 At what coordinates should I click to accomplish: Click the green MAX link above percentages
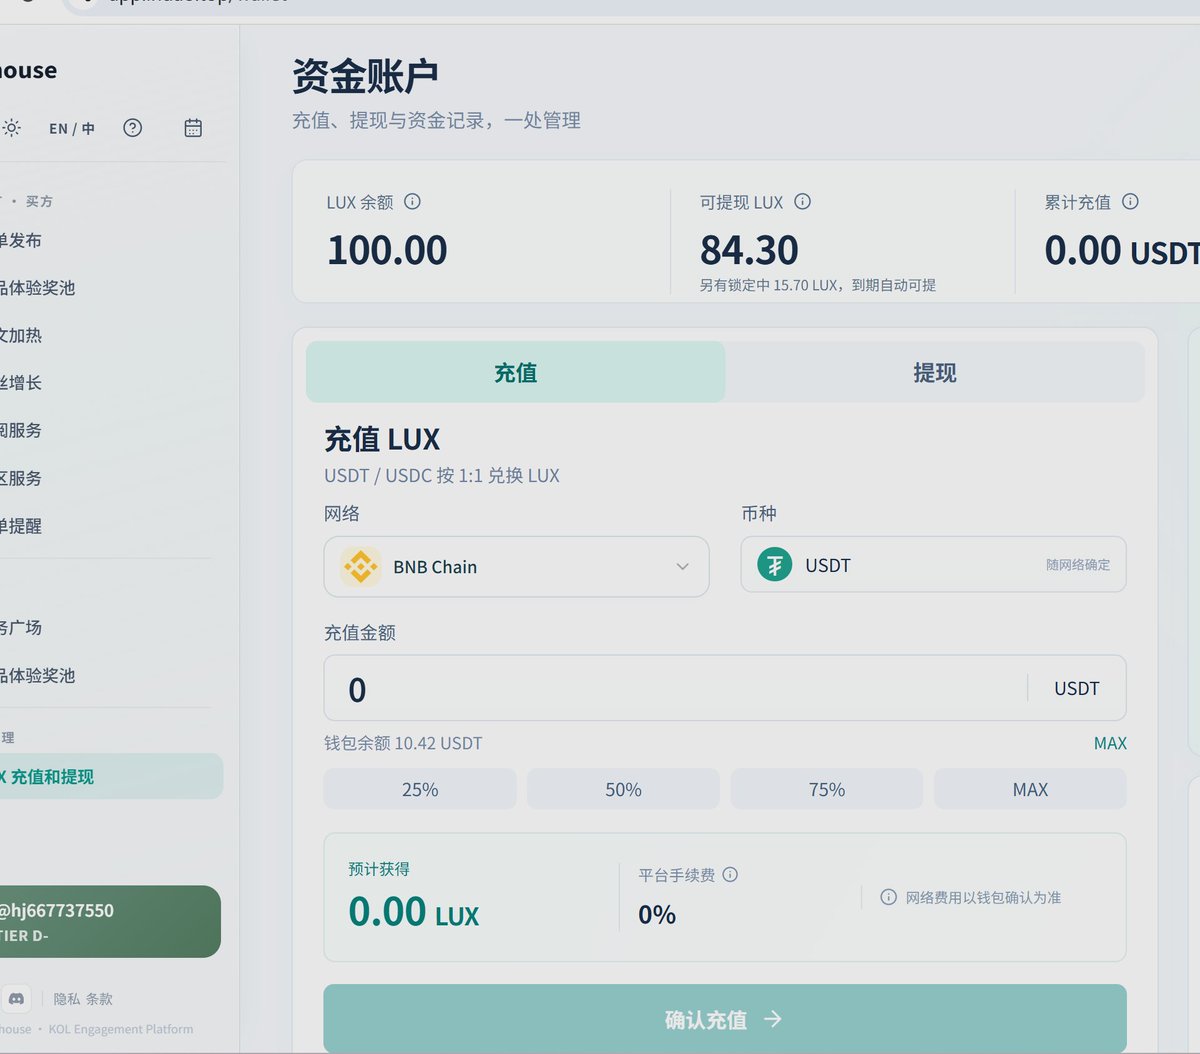coord(1110,743)
